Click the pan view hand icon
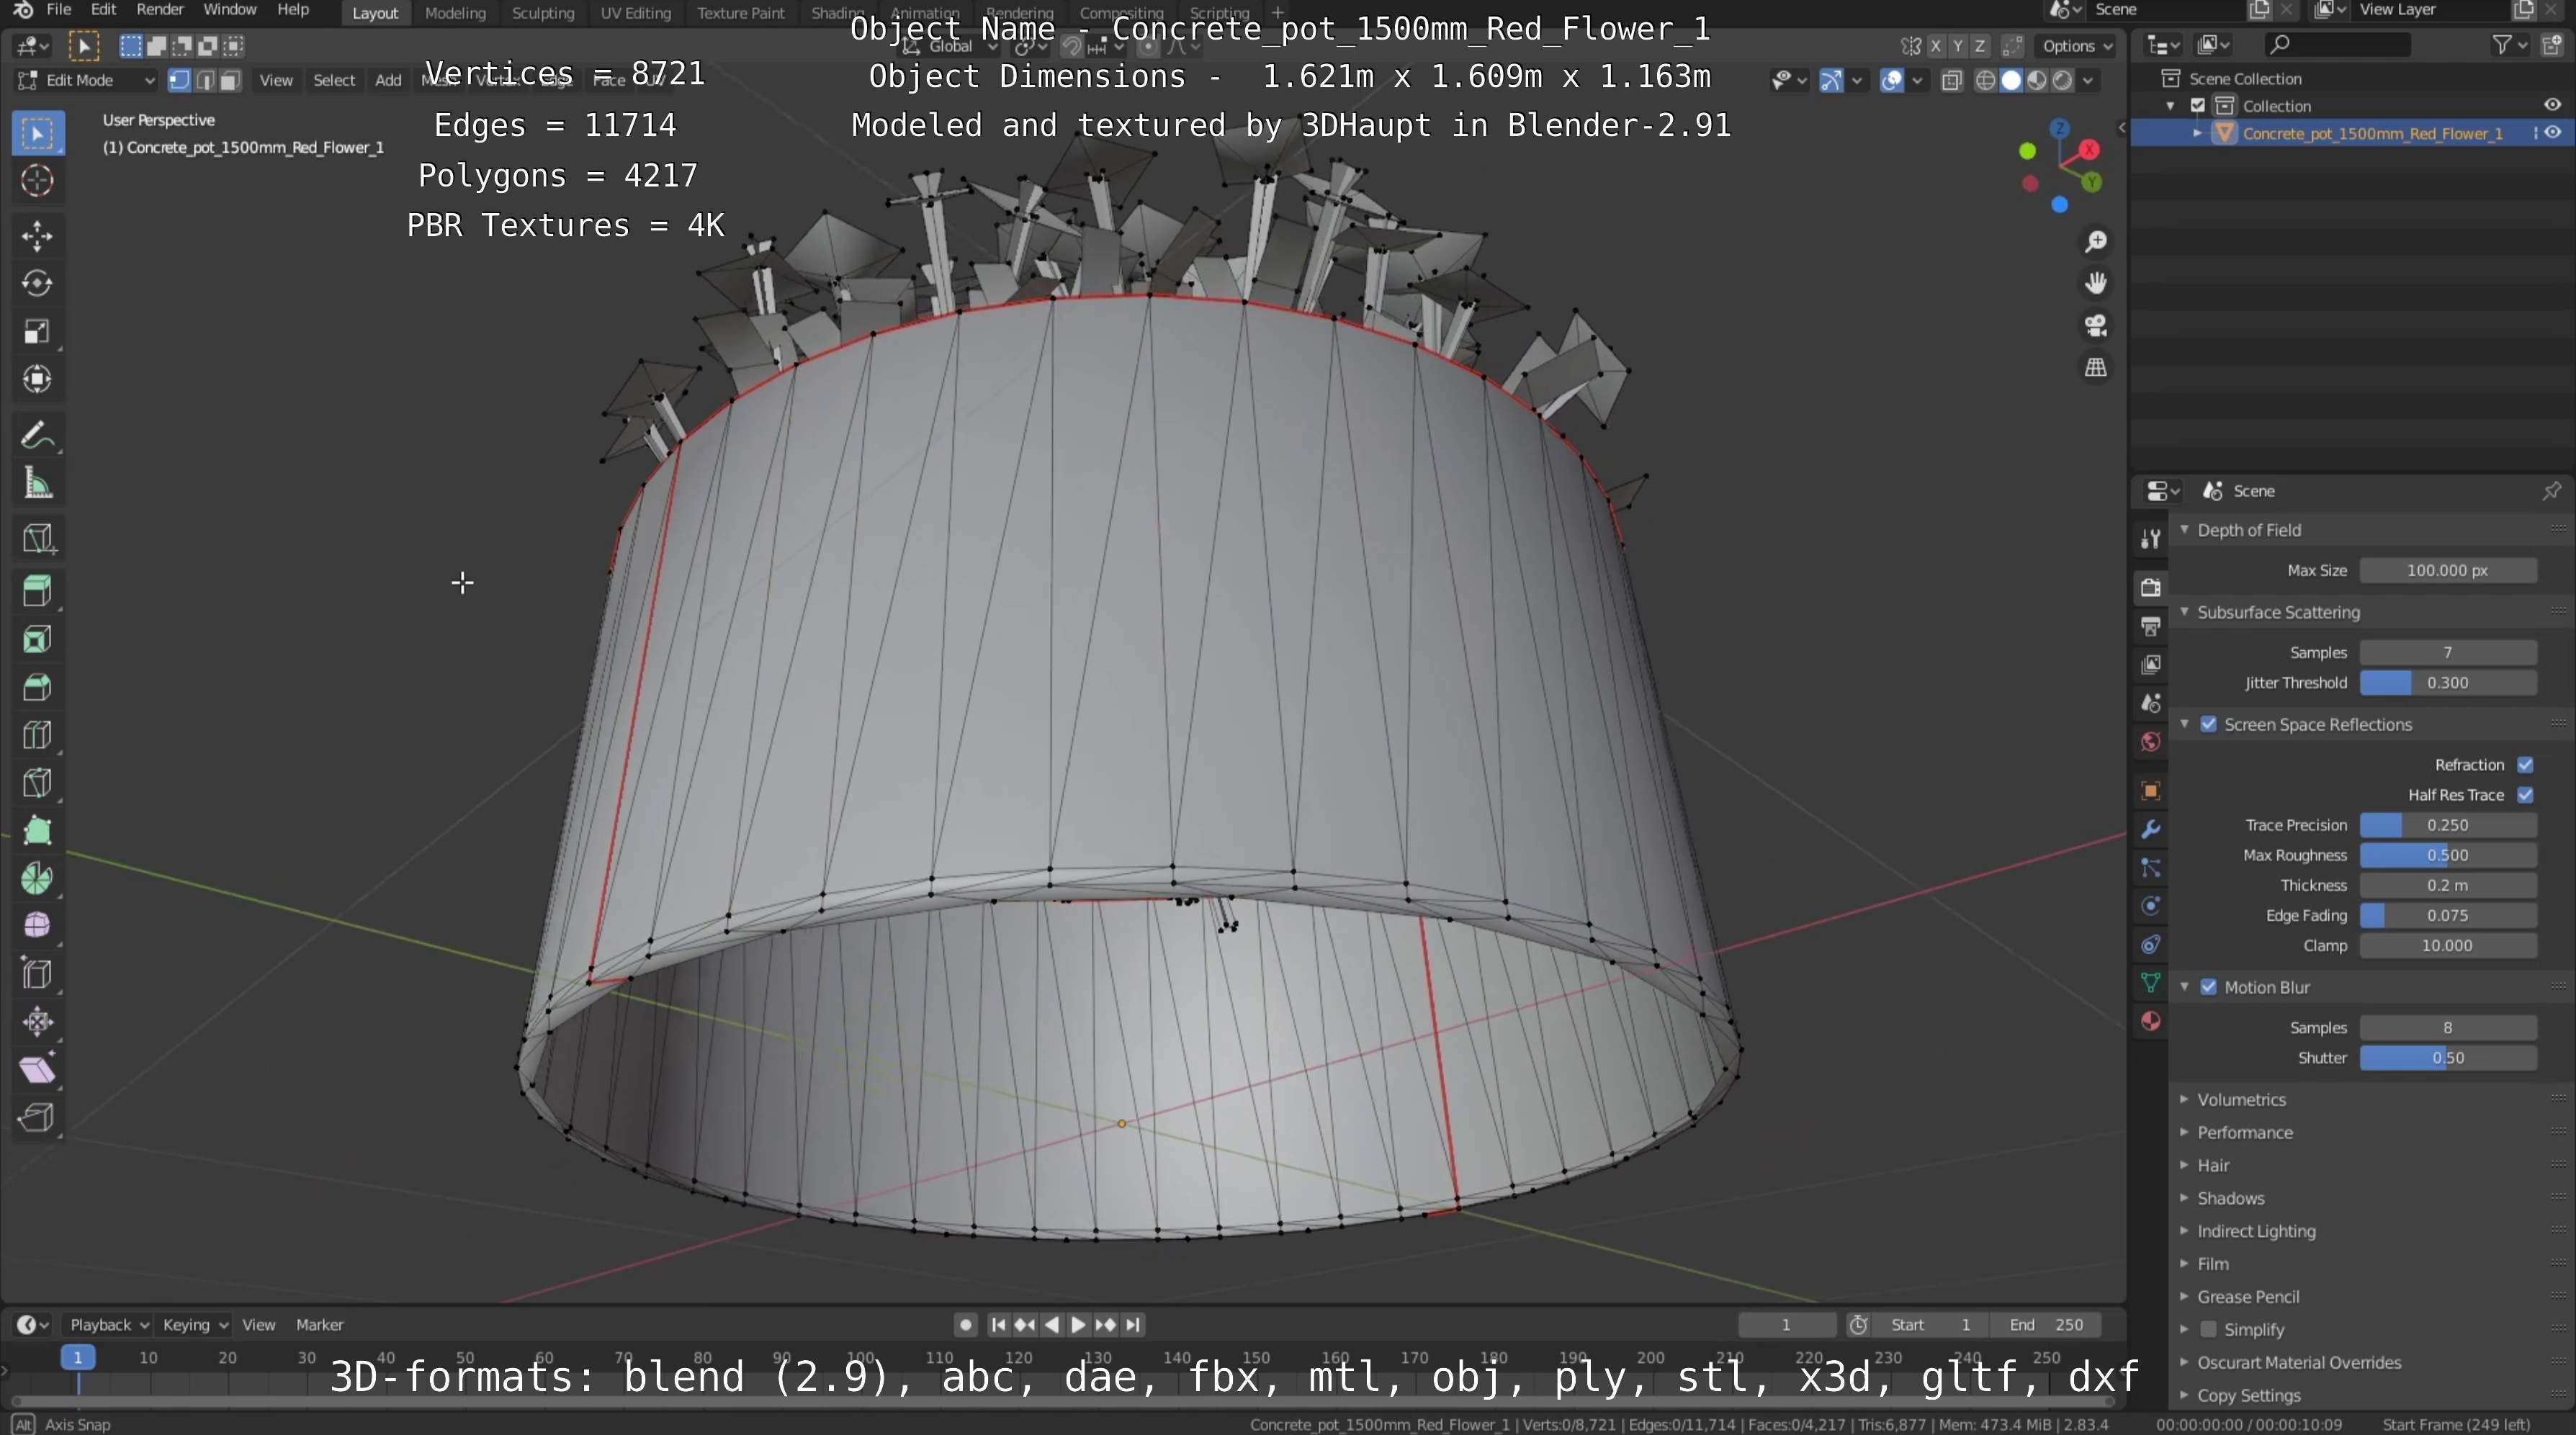2576x1435 pixels. tap(2095, 284)
